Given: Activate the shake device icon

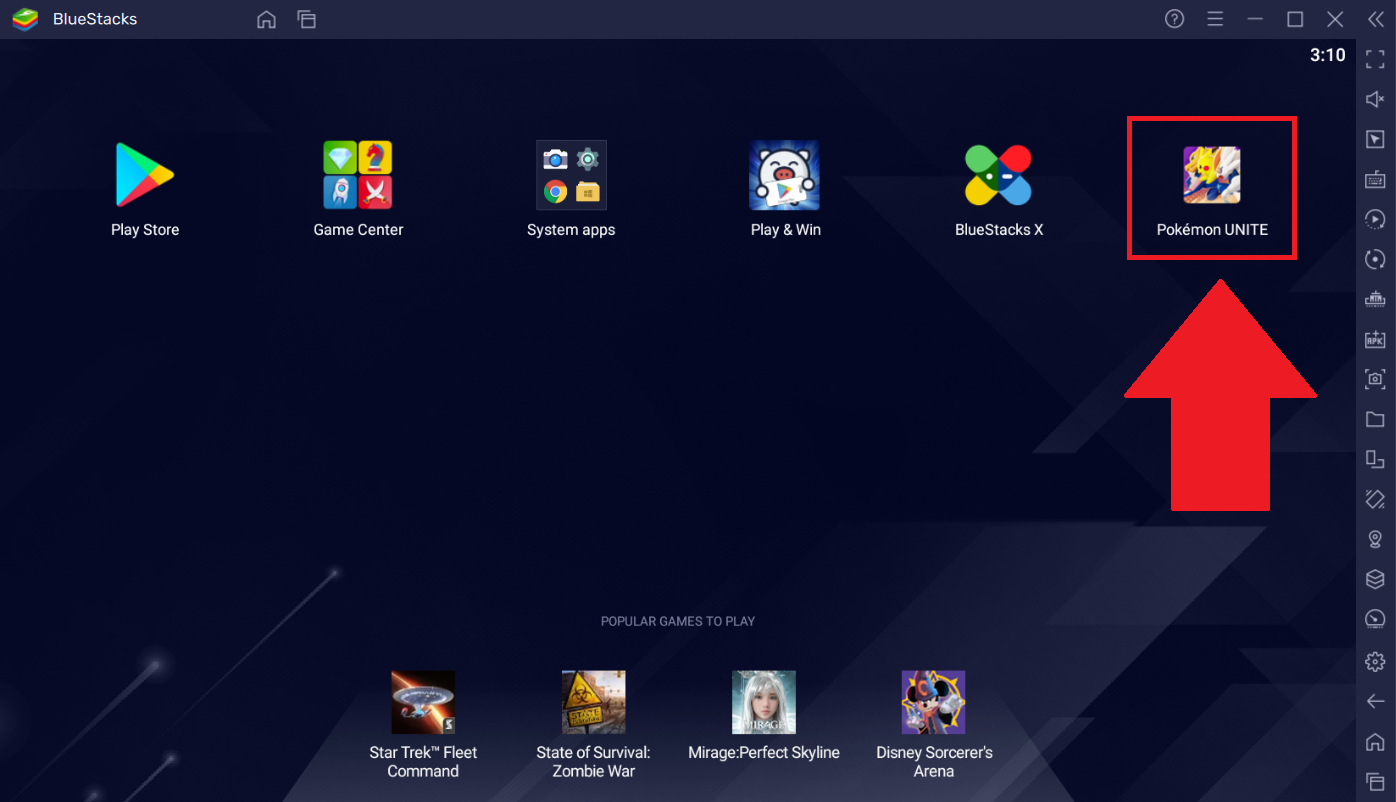Looking at the screenshot, I should (1375, 499).
